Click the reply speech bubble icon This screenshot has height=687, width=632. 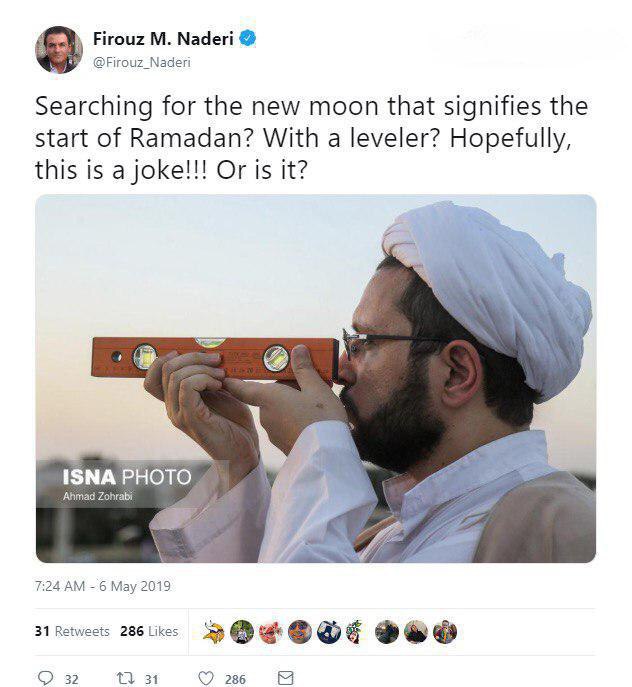coord(45,678)
